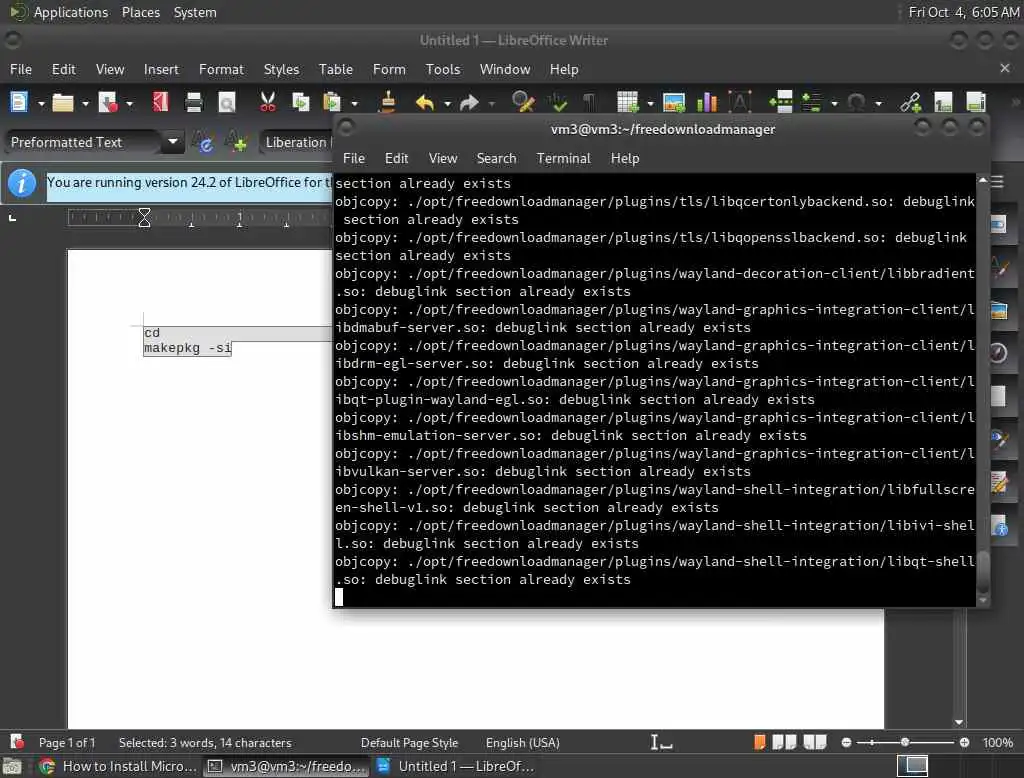Open the Styles menu in Writer
This screenshot has width=1024, height=778.
pos(281,69)
